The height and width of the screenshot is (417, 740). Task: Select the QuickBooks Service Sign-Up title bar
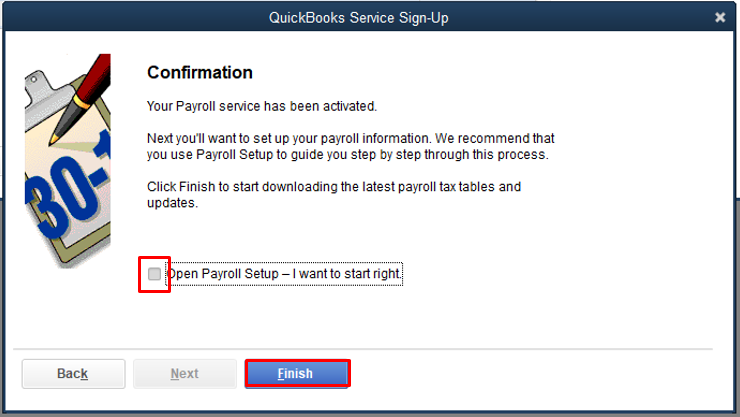[x=369, y=17]
